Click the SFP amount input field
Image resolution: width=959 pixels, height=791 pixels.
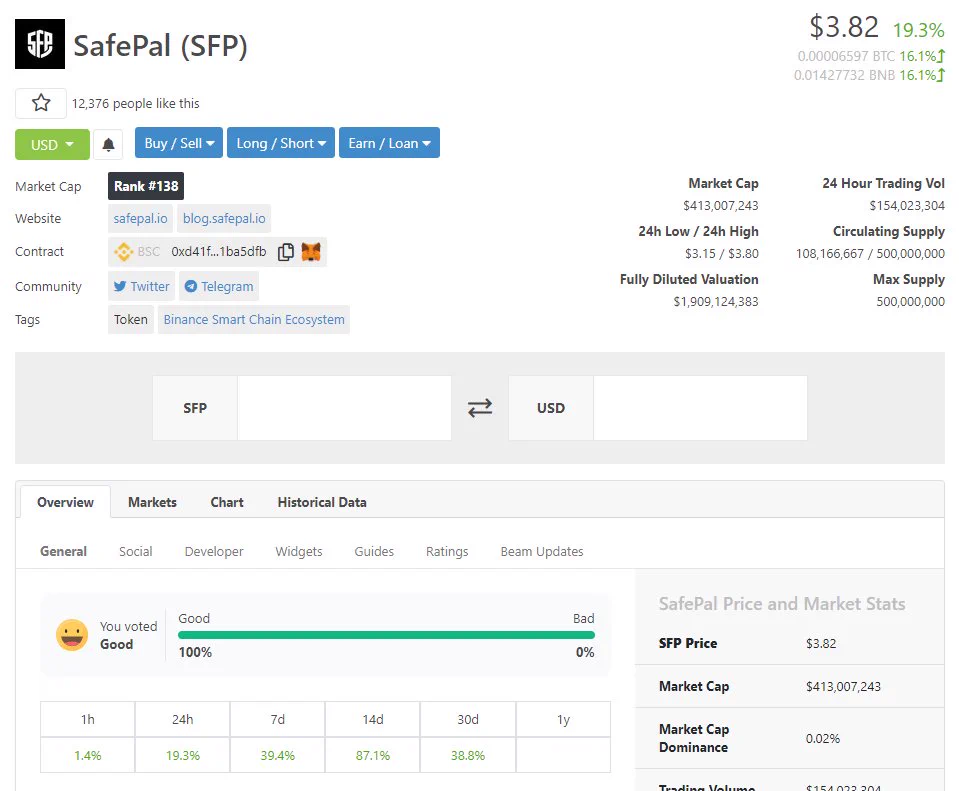(344, 408)
